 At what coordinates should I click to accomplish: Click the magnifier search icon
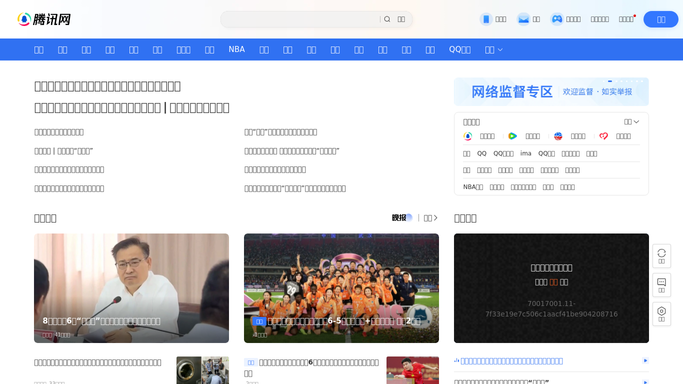coord(387,19)
